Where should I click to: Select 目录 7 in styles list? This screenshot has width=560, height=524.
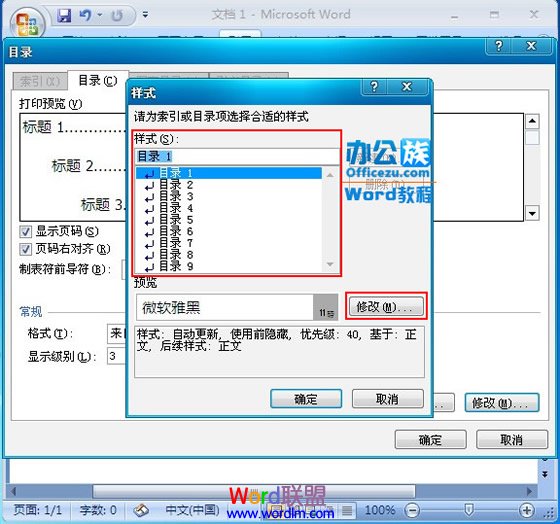tap(229, 243)
